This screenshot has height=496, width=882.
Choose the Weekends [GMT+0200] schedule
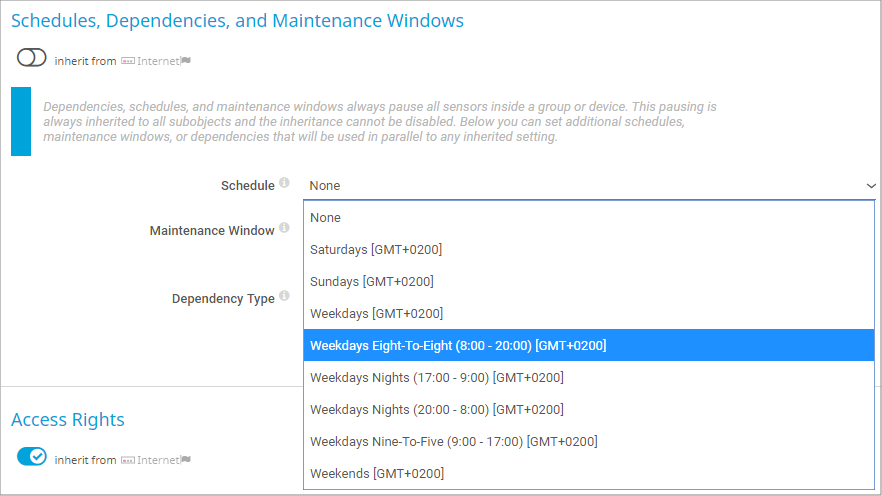(377, 474)
